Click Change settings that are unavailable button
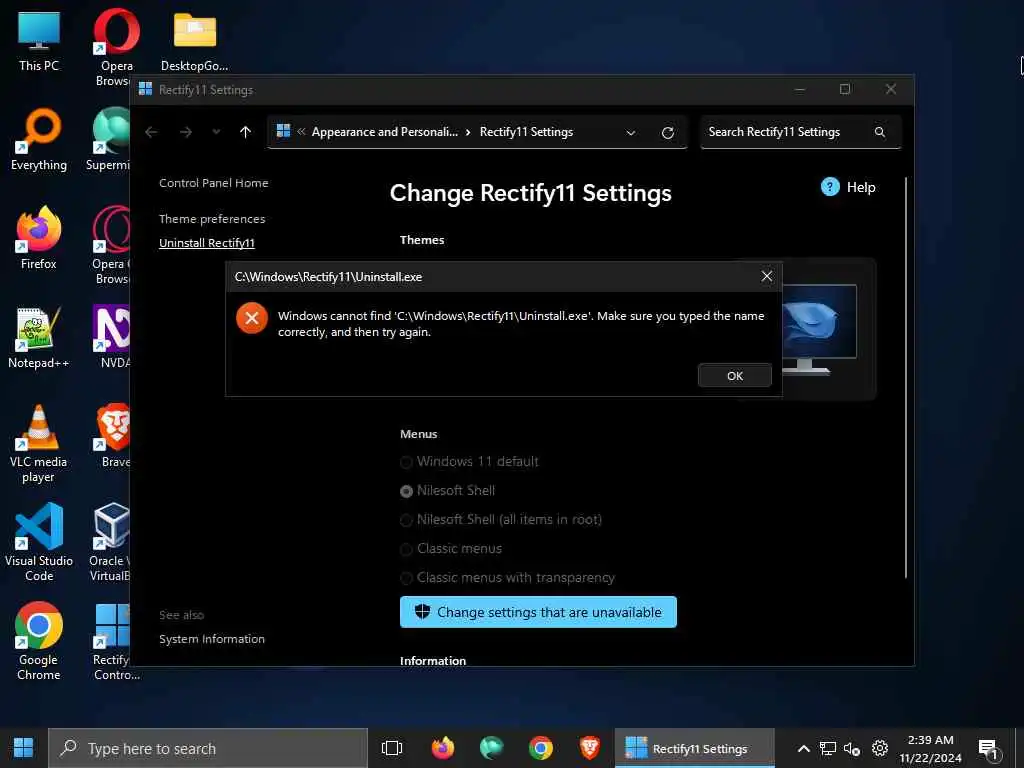This screenshot has width=1024, height=768. 538,612
